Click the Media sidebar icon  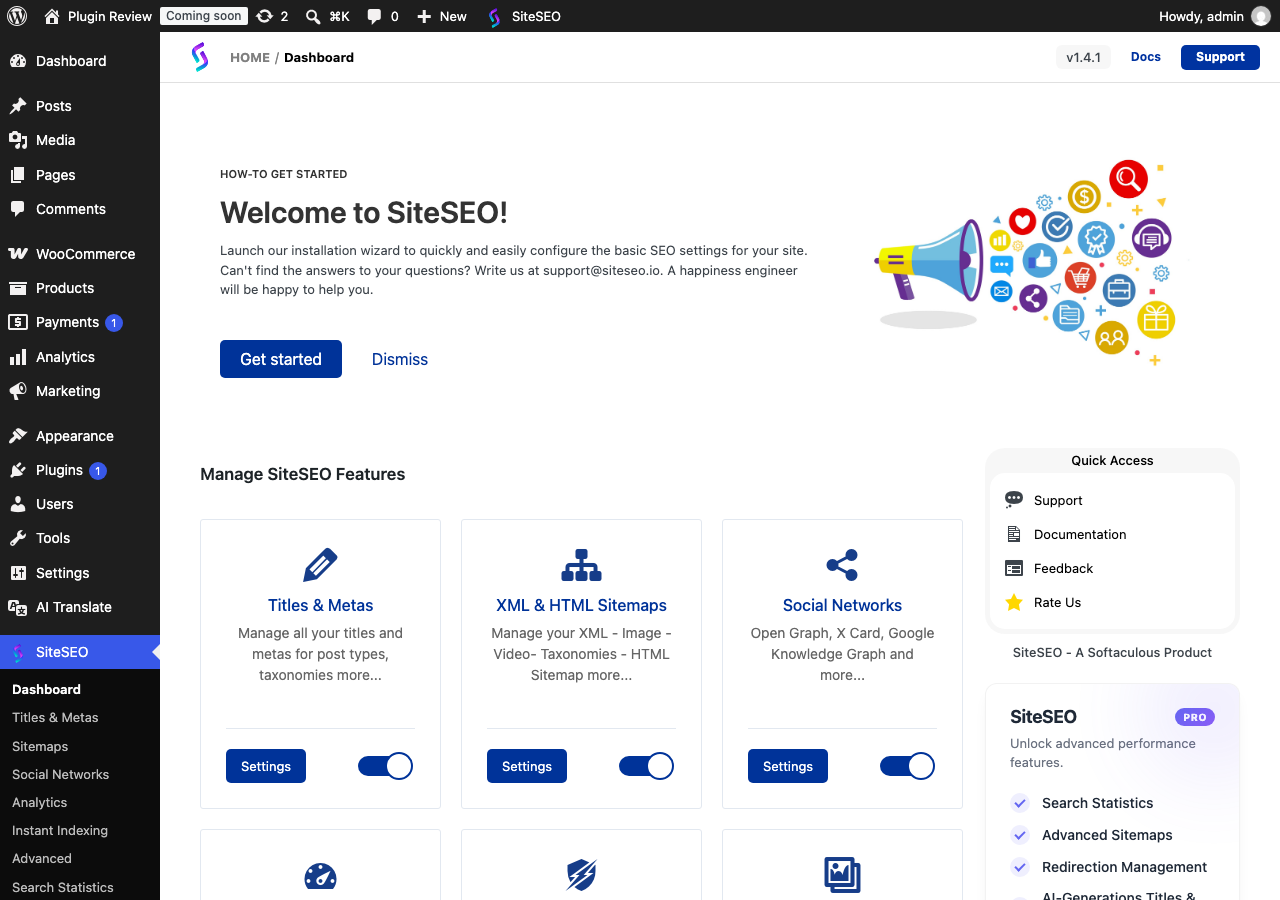tap(18, 140)
